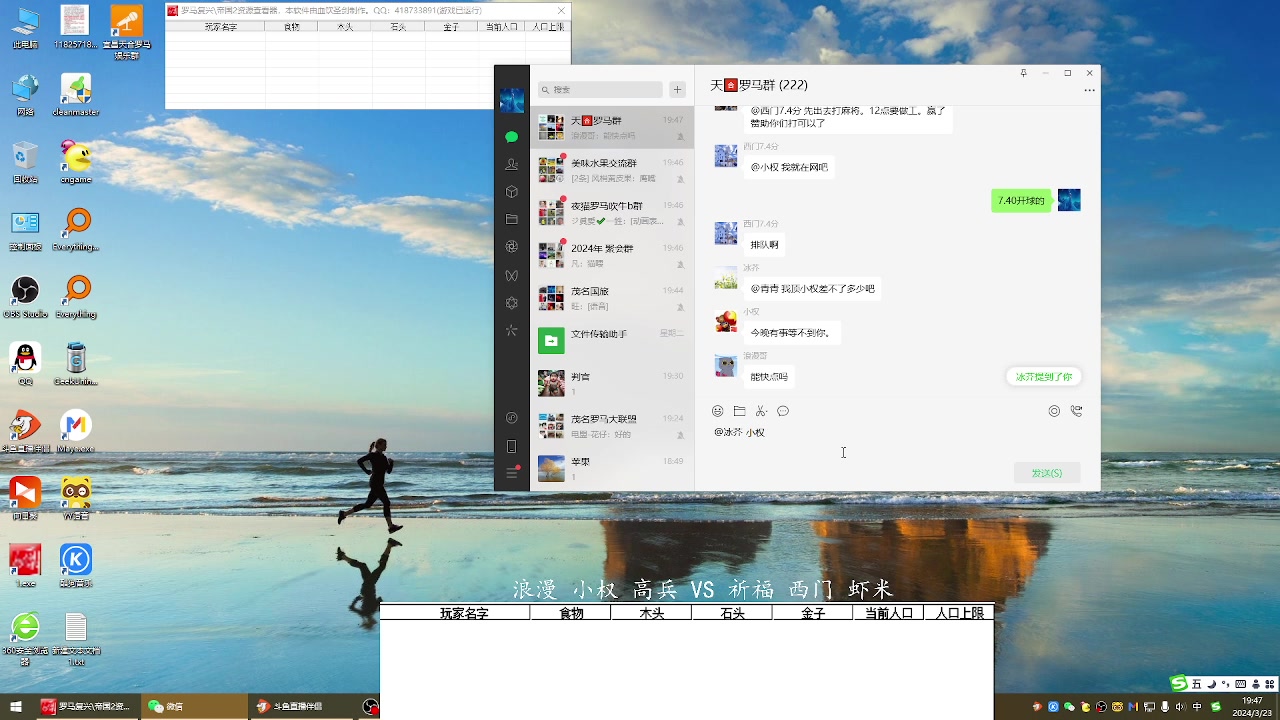Open the 此电脑 desktop icon
This screenshot has width=1280, height=720.
[x=25, y=28]
